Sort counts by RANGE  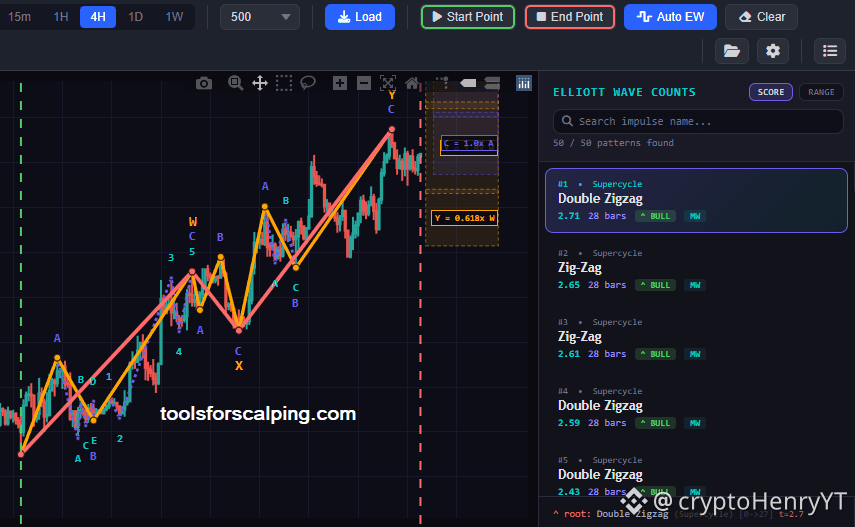click(x=821, y=92)
